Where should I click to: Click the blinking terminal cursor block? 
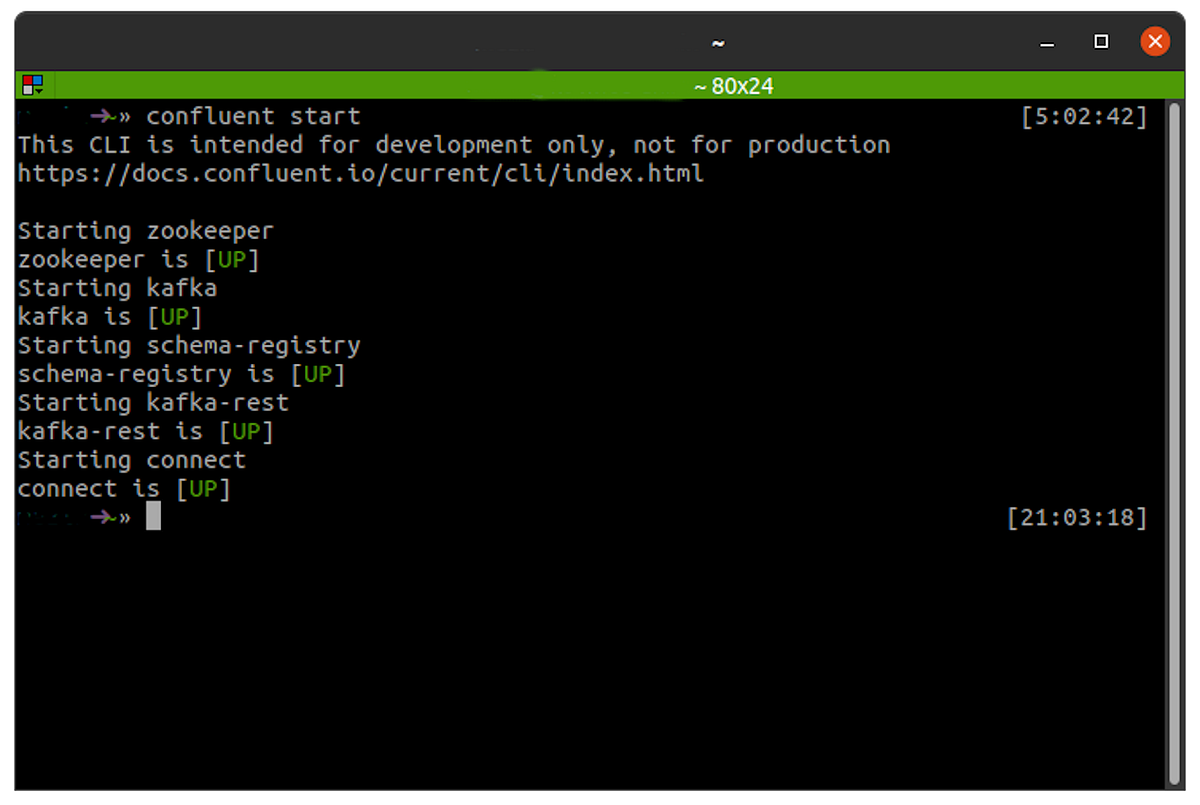[x=153, y=517]
